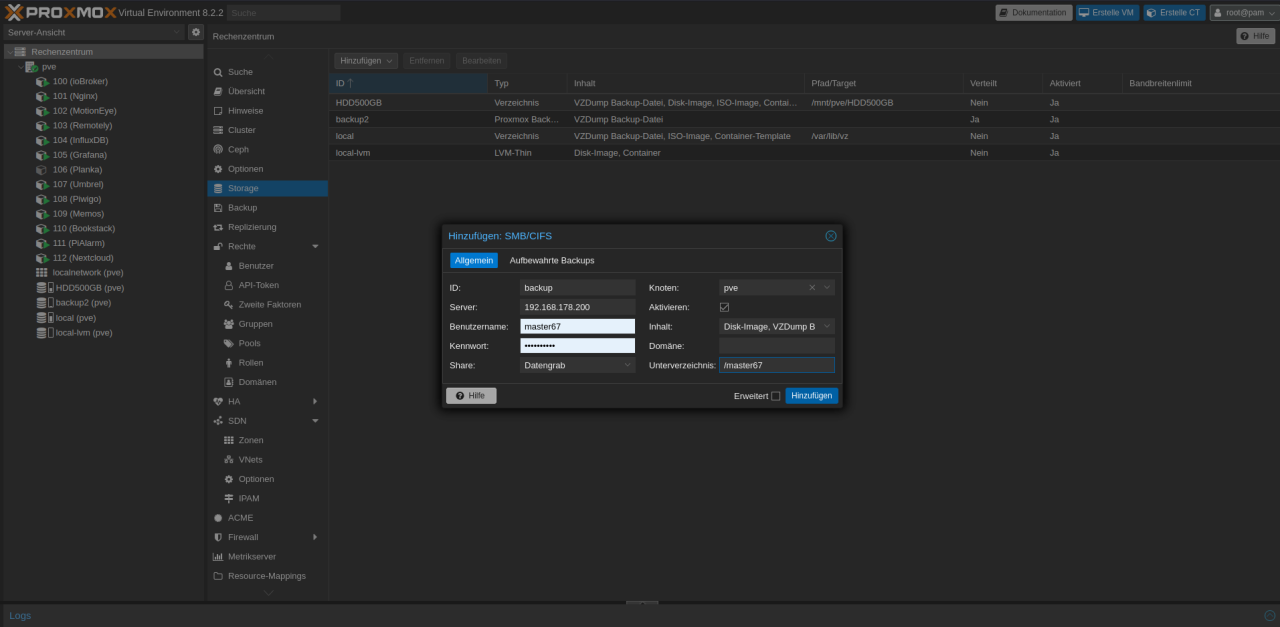The width and height of the screenshot is (1280, 627).
Task: Click the ID input field containing backup
Action: pyautogui.click(x=578, y=287)
